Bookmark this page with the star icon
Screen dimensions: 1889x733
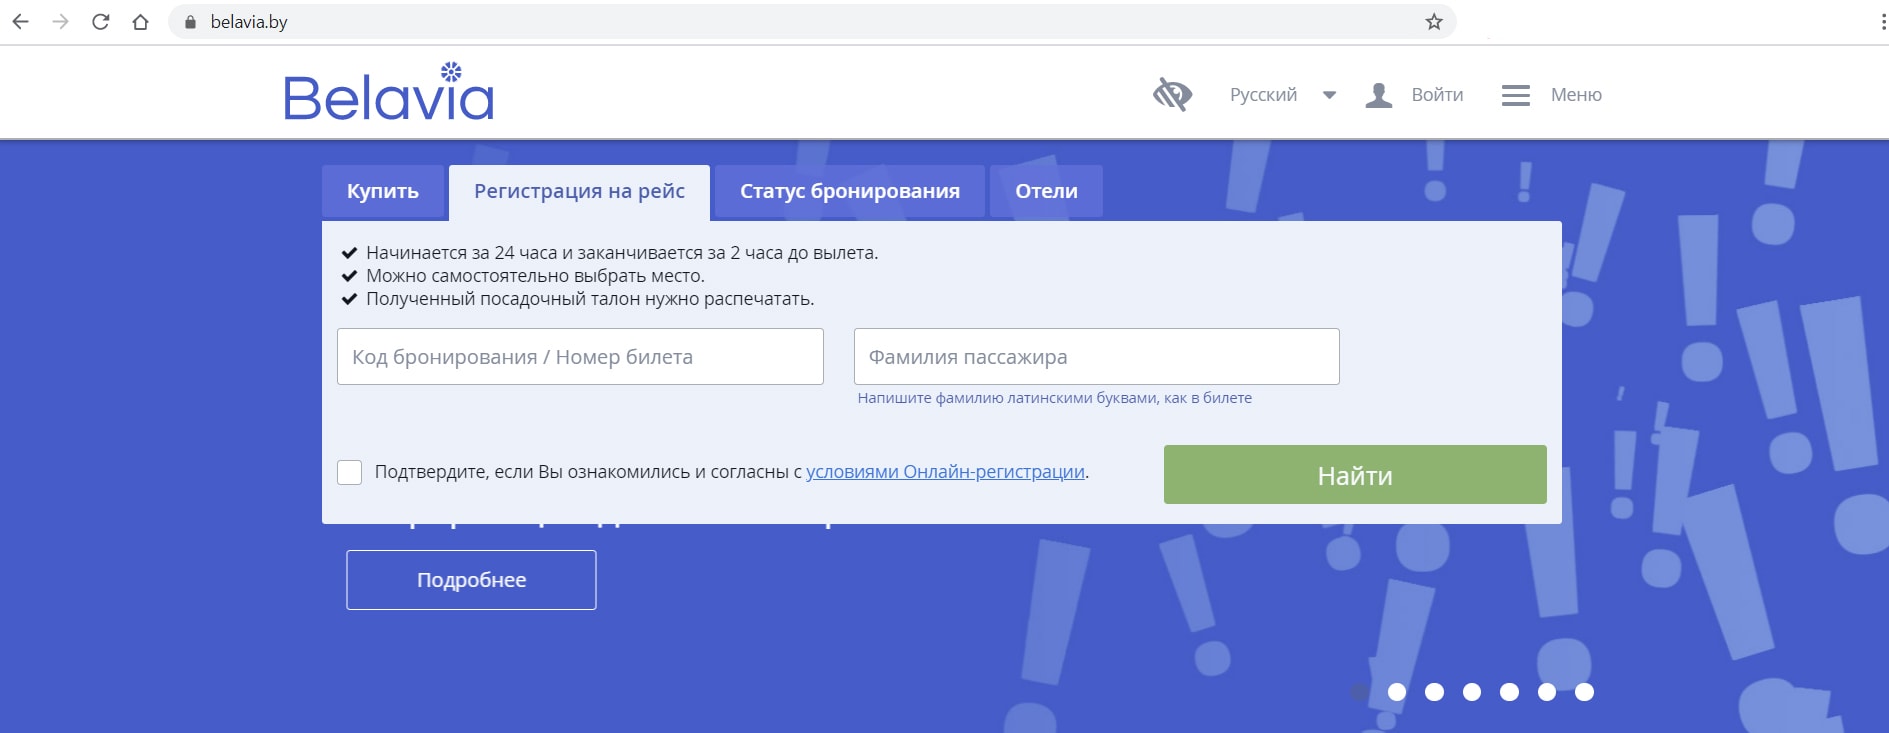coord(1434,22)
